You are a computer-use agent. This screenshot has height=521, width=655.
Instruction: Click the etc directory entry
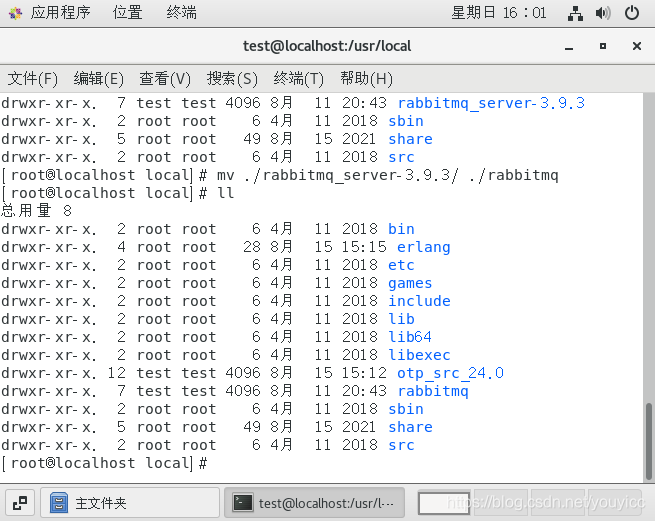401,265
